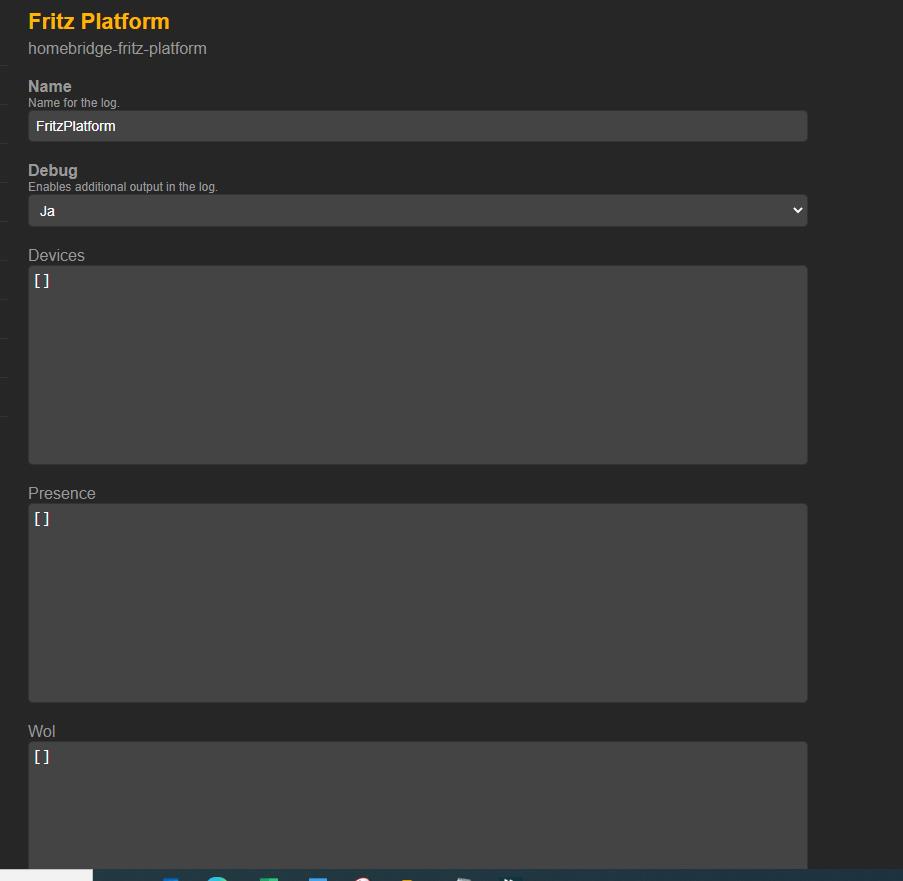This screenshot has width=903, height=881.
Task: Open the green taskbar icon
Action: [268, 878]
